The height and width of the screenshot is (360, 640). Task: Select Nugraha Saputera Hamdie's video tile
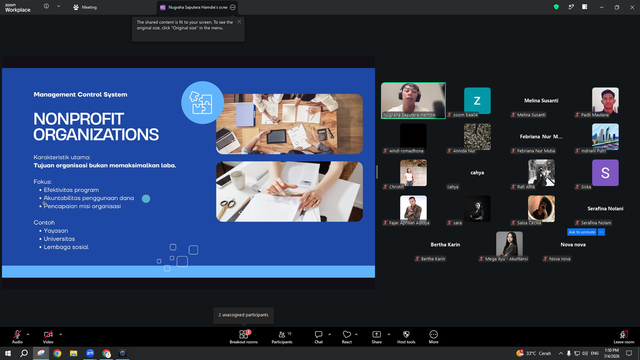(x=413, y=100)
